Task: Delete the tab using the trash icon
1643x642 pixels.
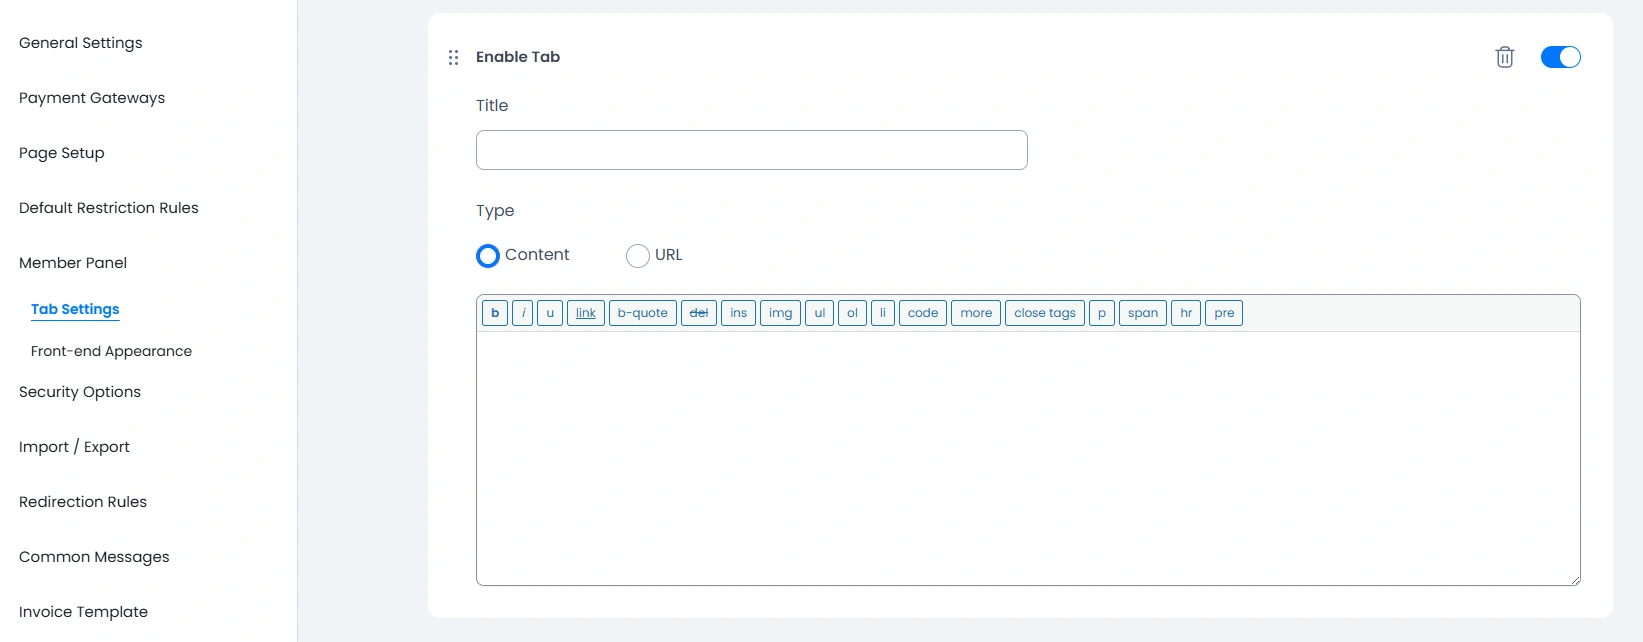Action: 1504,57
